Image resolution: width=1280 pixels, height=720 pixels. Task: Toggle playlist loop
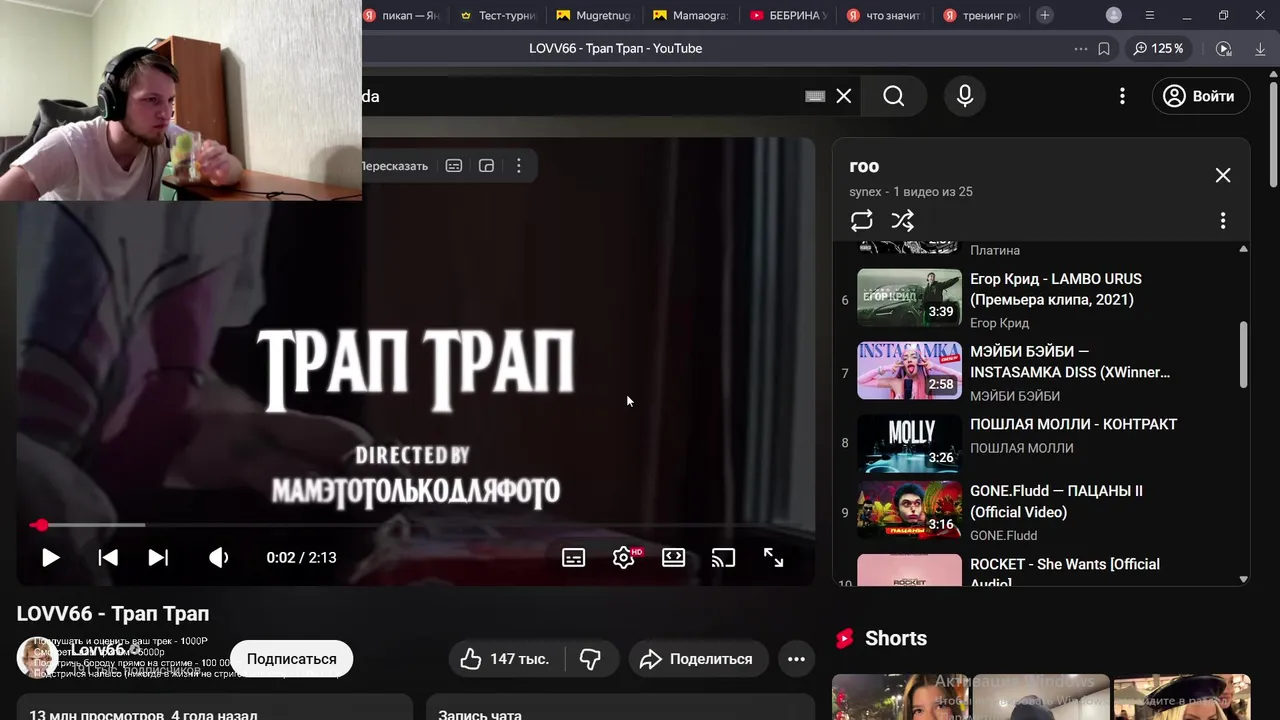pyautogui.click(x=862, y=220)
